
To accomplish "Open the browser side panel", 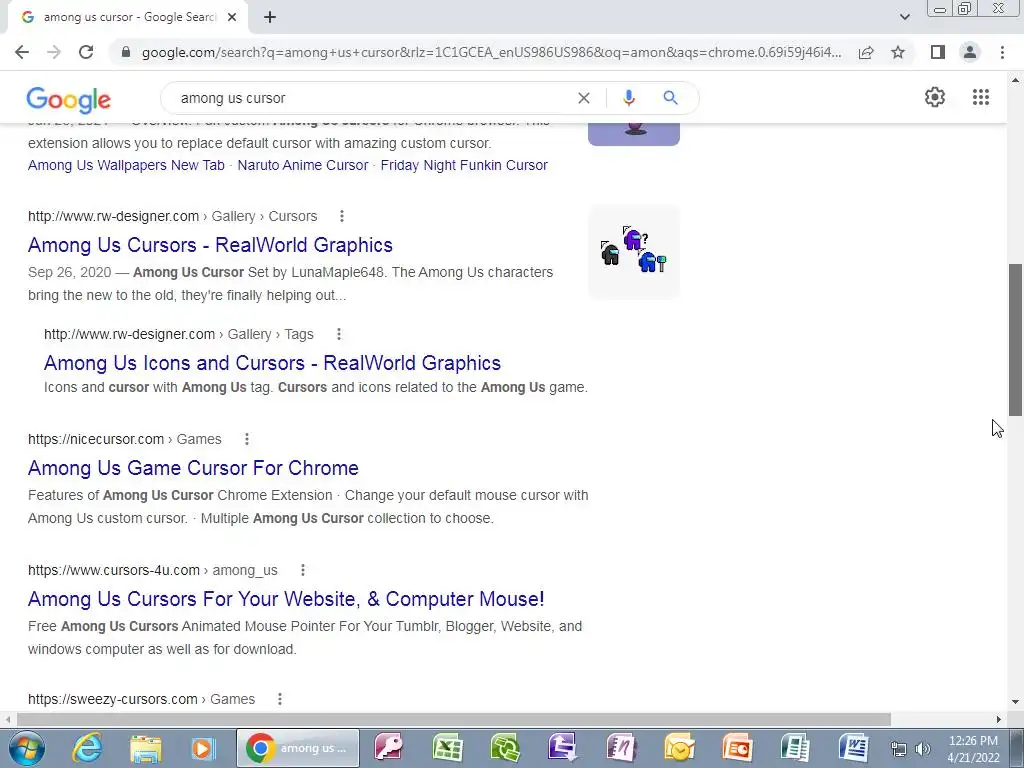I will (938, 52).
